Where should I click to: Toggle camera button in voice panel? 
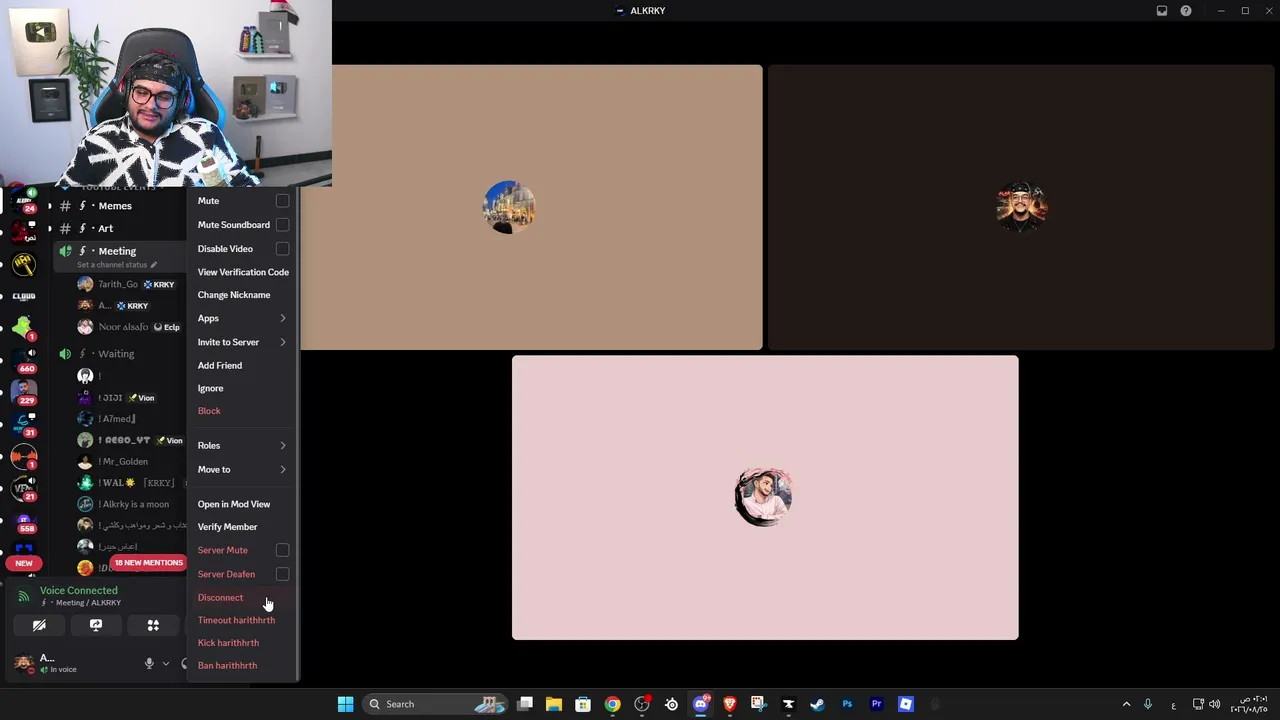[x=39, y=625]
